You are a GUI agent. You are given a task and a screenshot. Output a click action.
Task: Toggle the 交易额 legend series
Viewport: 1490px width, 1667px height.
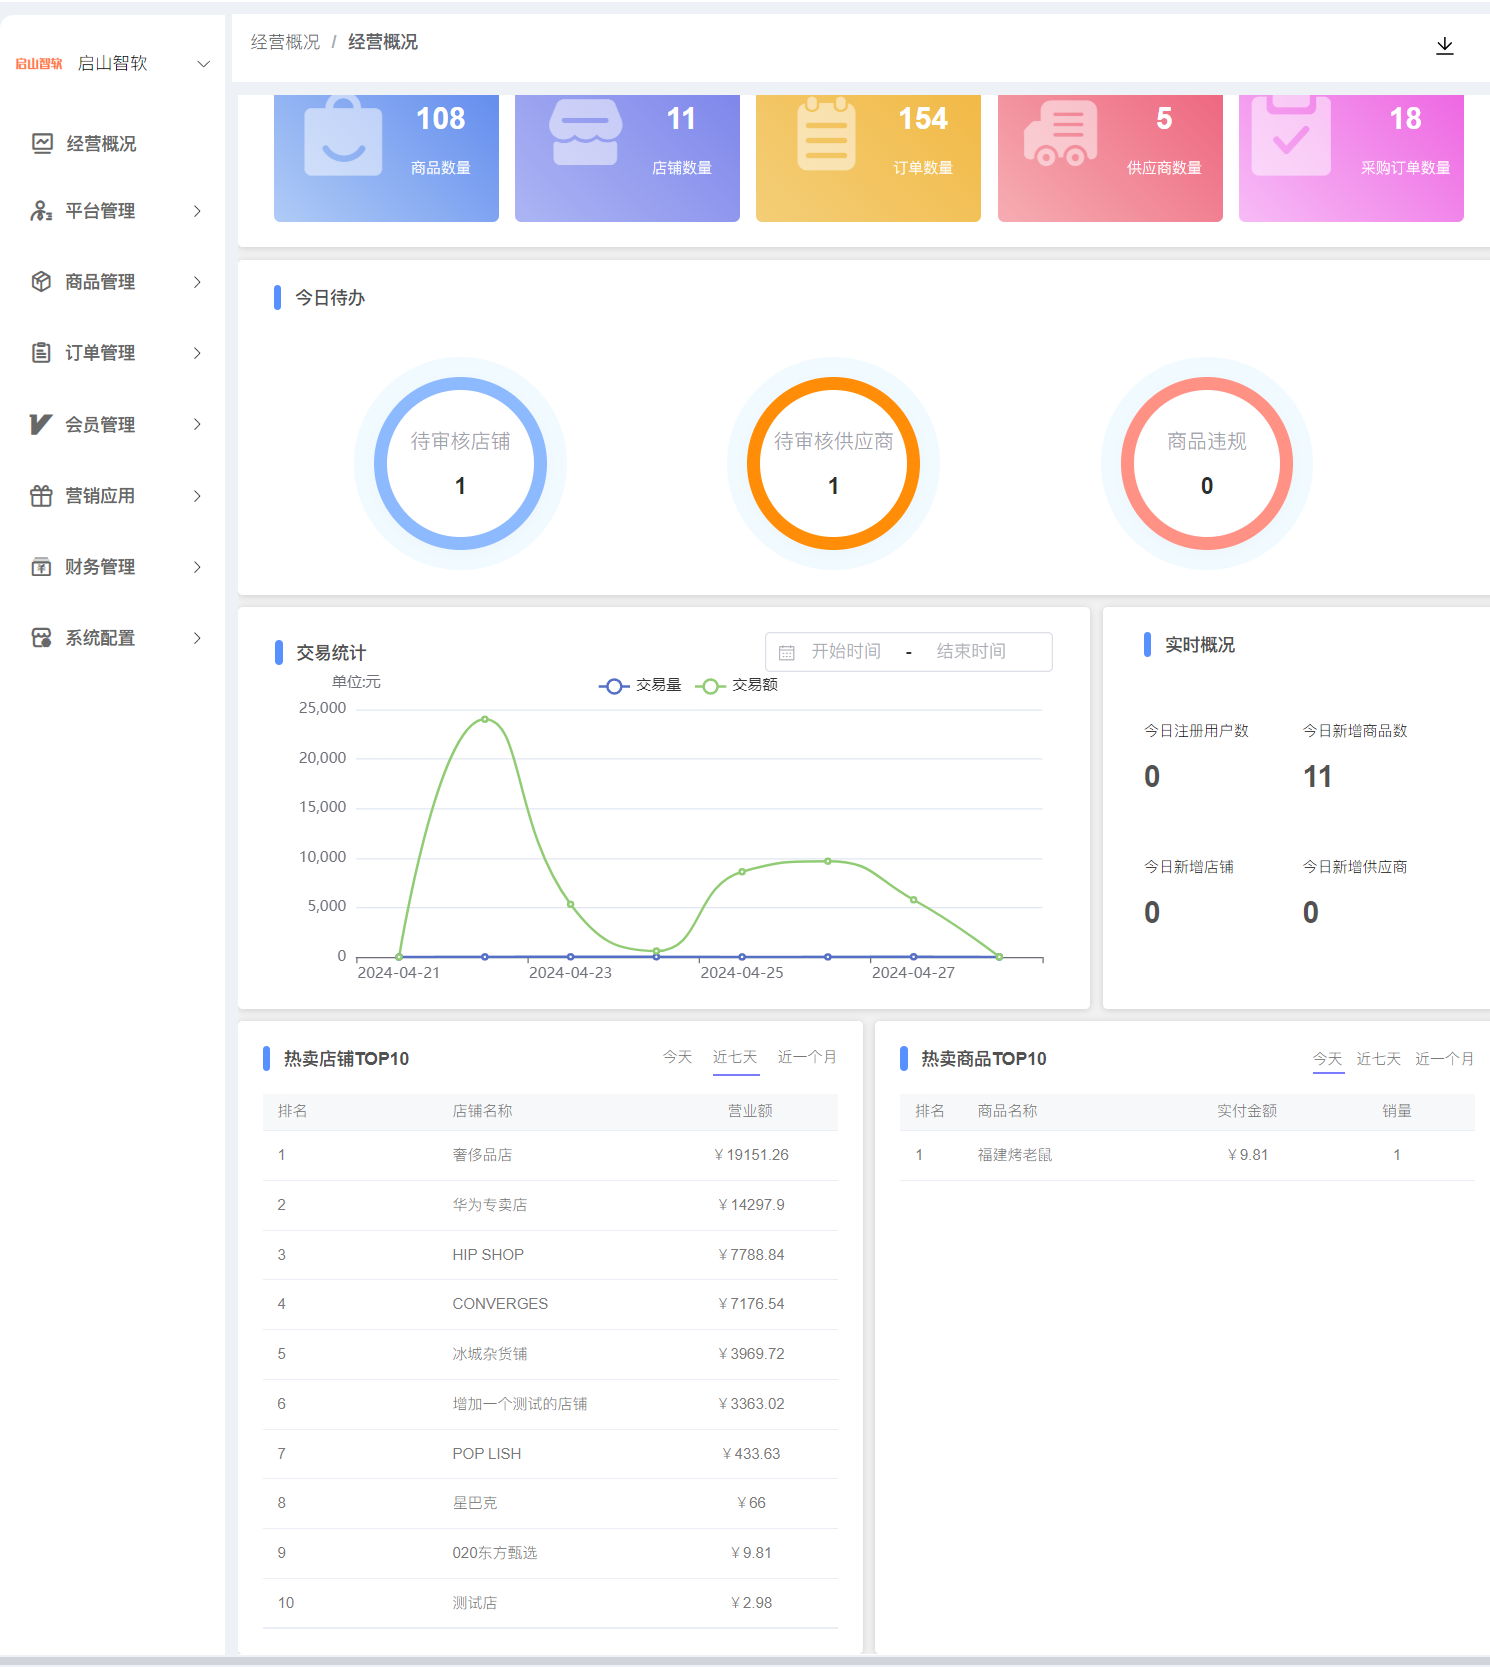(x=737, y=685)
